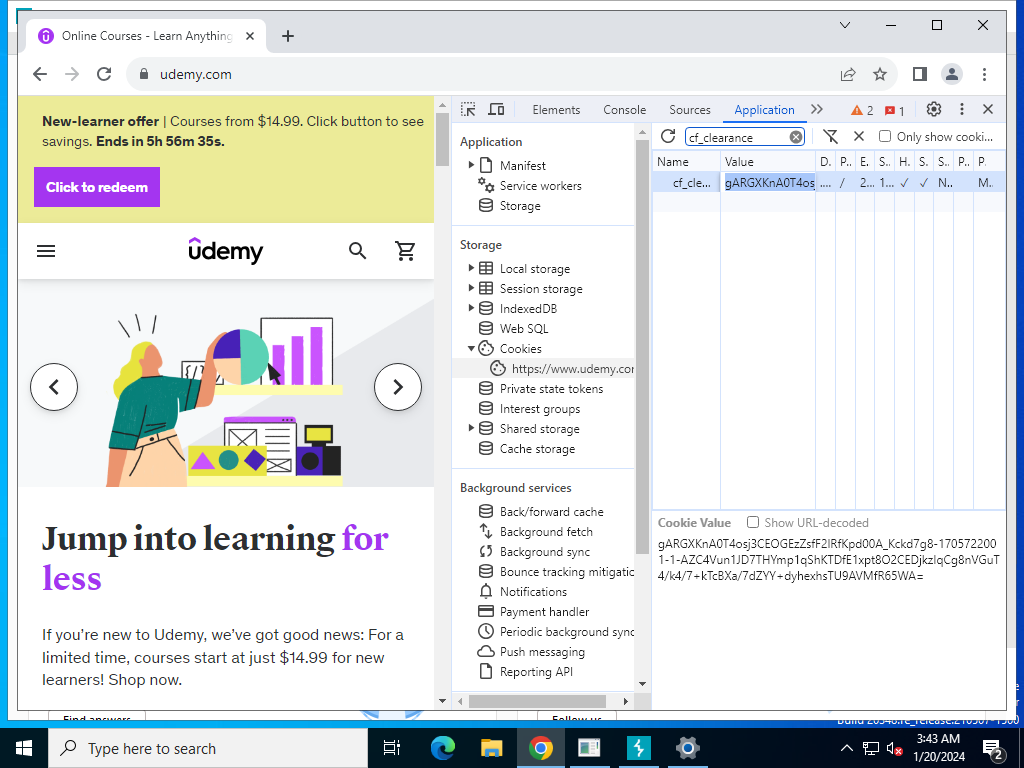Open the notifications center icon

[992, 749]
